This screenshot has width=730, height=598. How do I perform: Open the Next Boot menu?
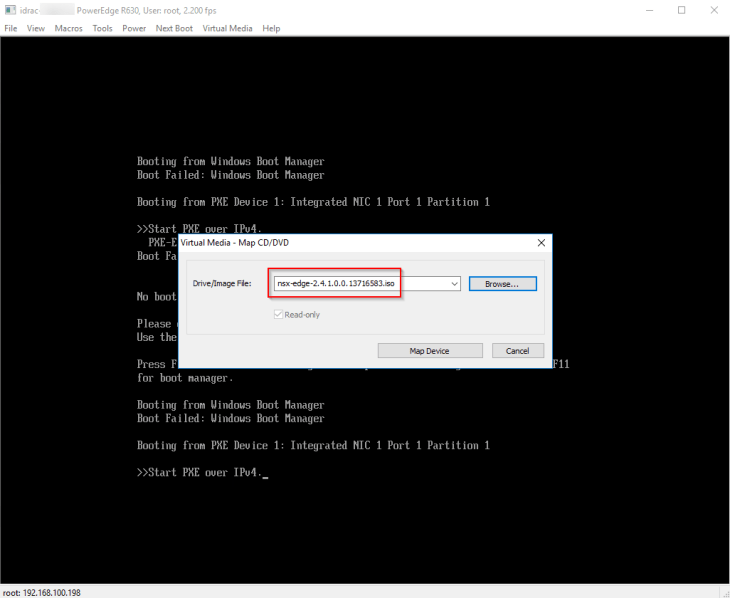(x=174, y=28)
